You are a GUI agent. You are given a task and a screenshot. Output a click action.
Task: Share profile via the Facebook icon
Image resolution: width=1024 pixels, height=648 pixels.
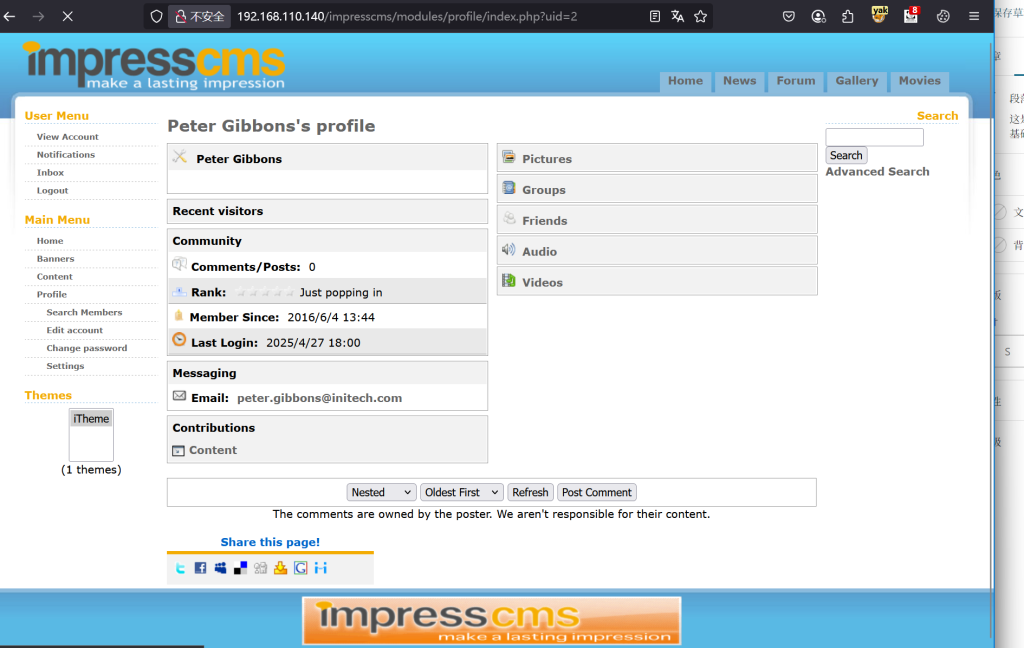pos(200,568)
